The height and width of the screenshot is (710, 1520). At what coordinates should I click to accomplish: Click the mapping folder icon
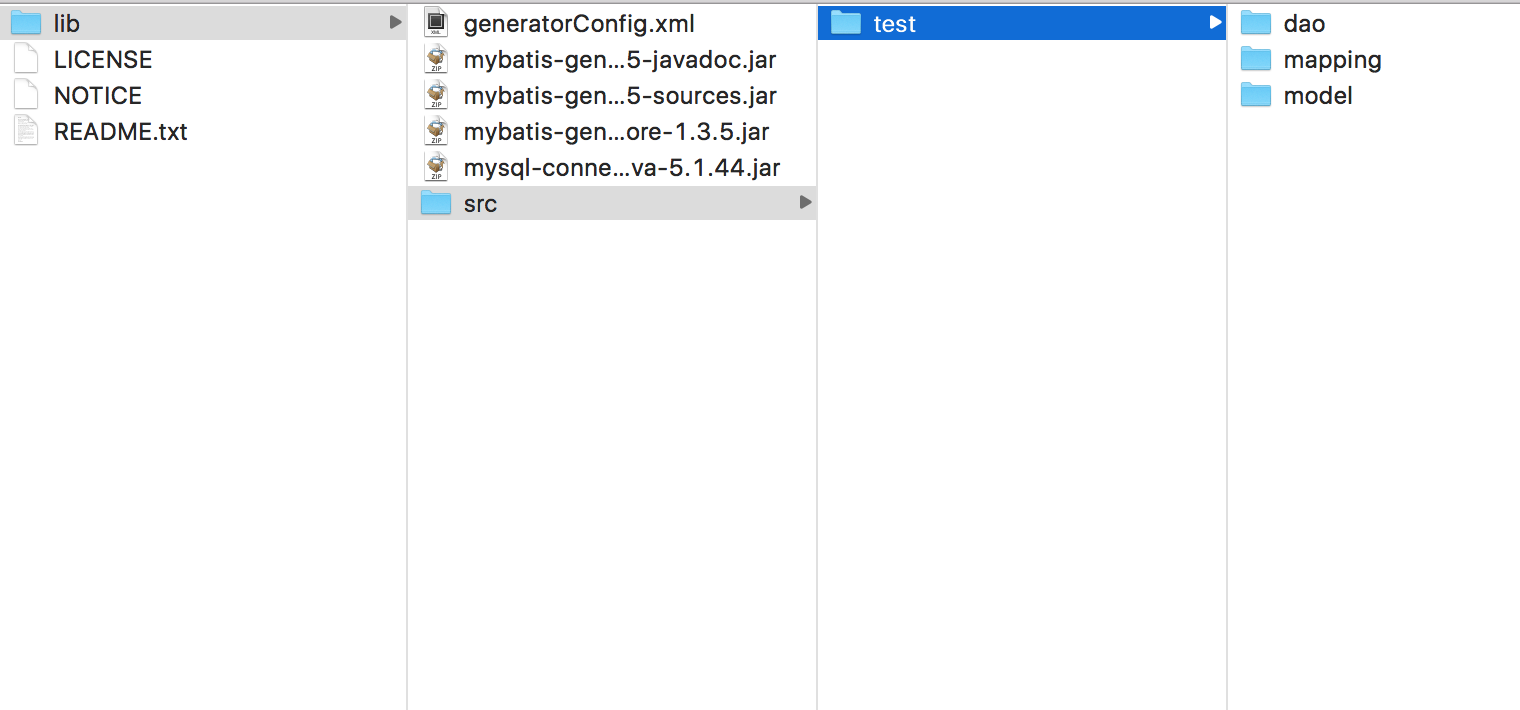(1256, 59)
